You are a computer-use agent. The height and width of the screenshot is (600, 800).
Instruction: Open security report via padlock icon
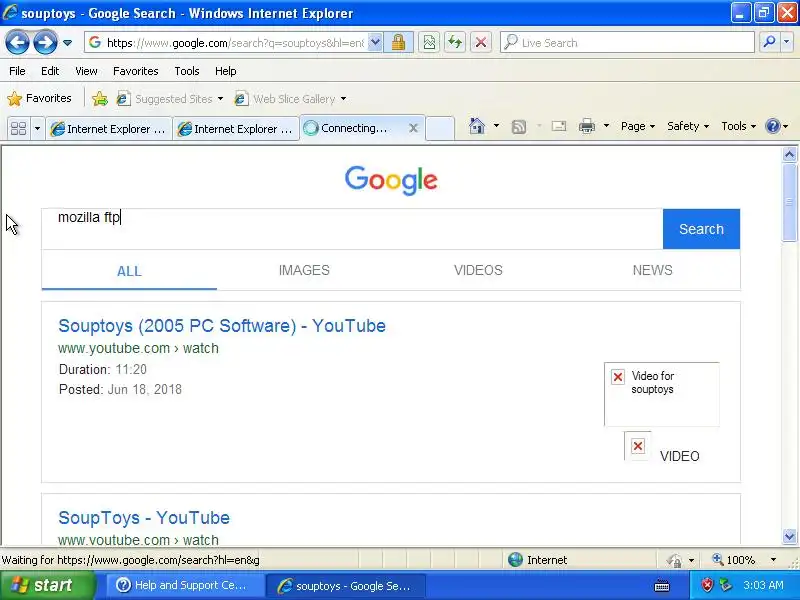(x=398, y=42)
